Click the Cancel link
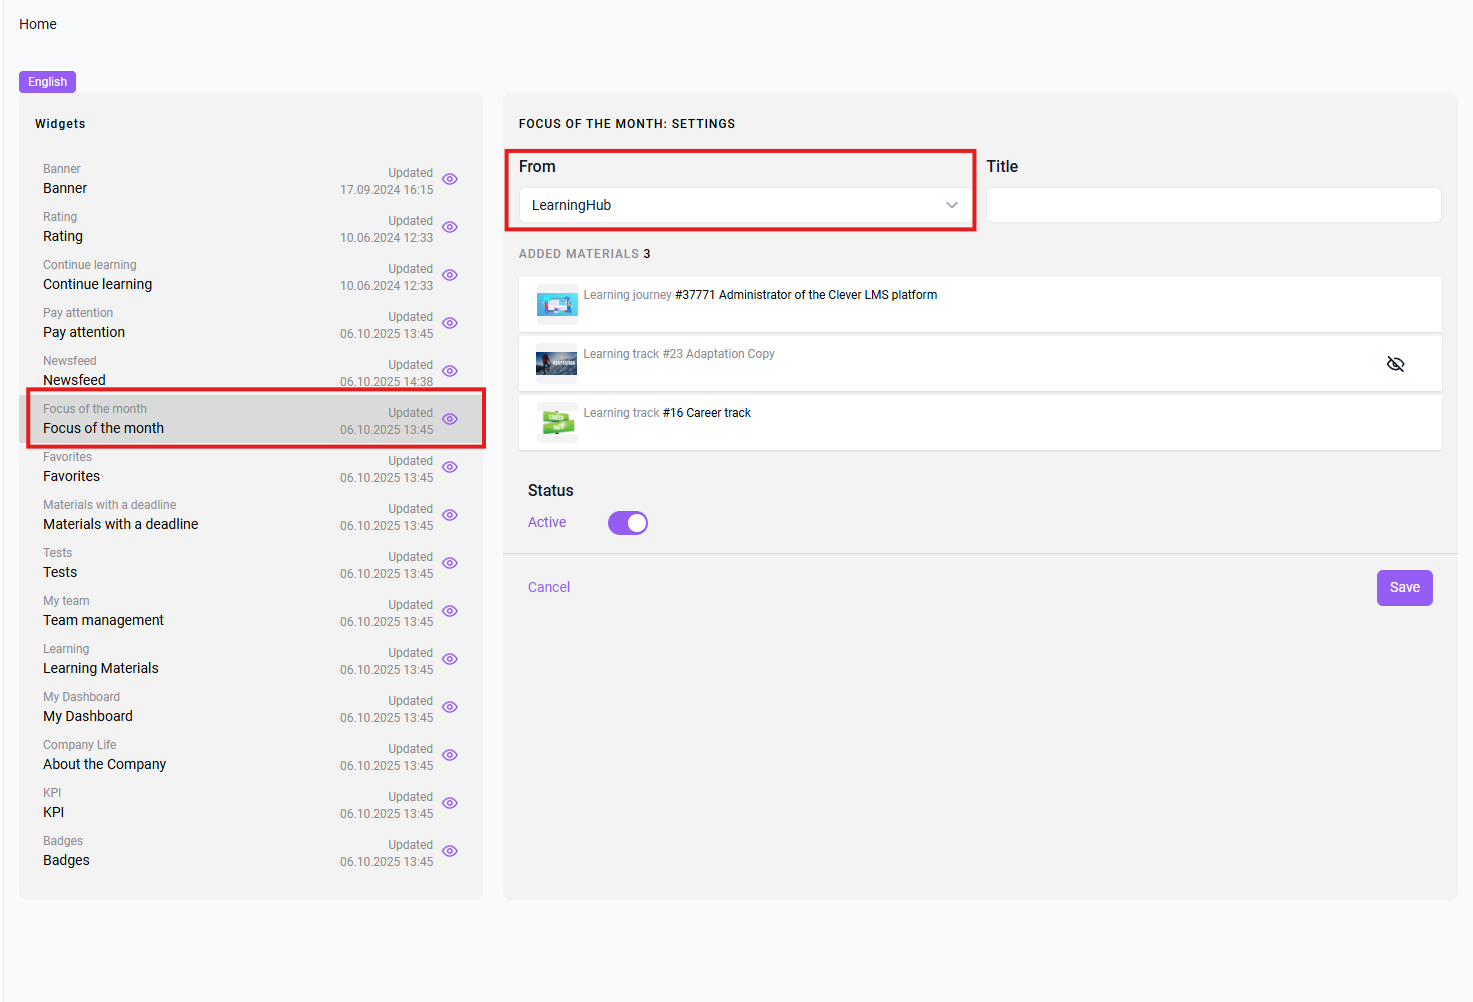 click(x=549, y=587)
